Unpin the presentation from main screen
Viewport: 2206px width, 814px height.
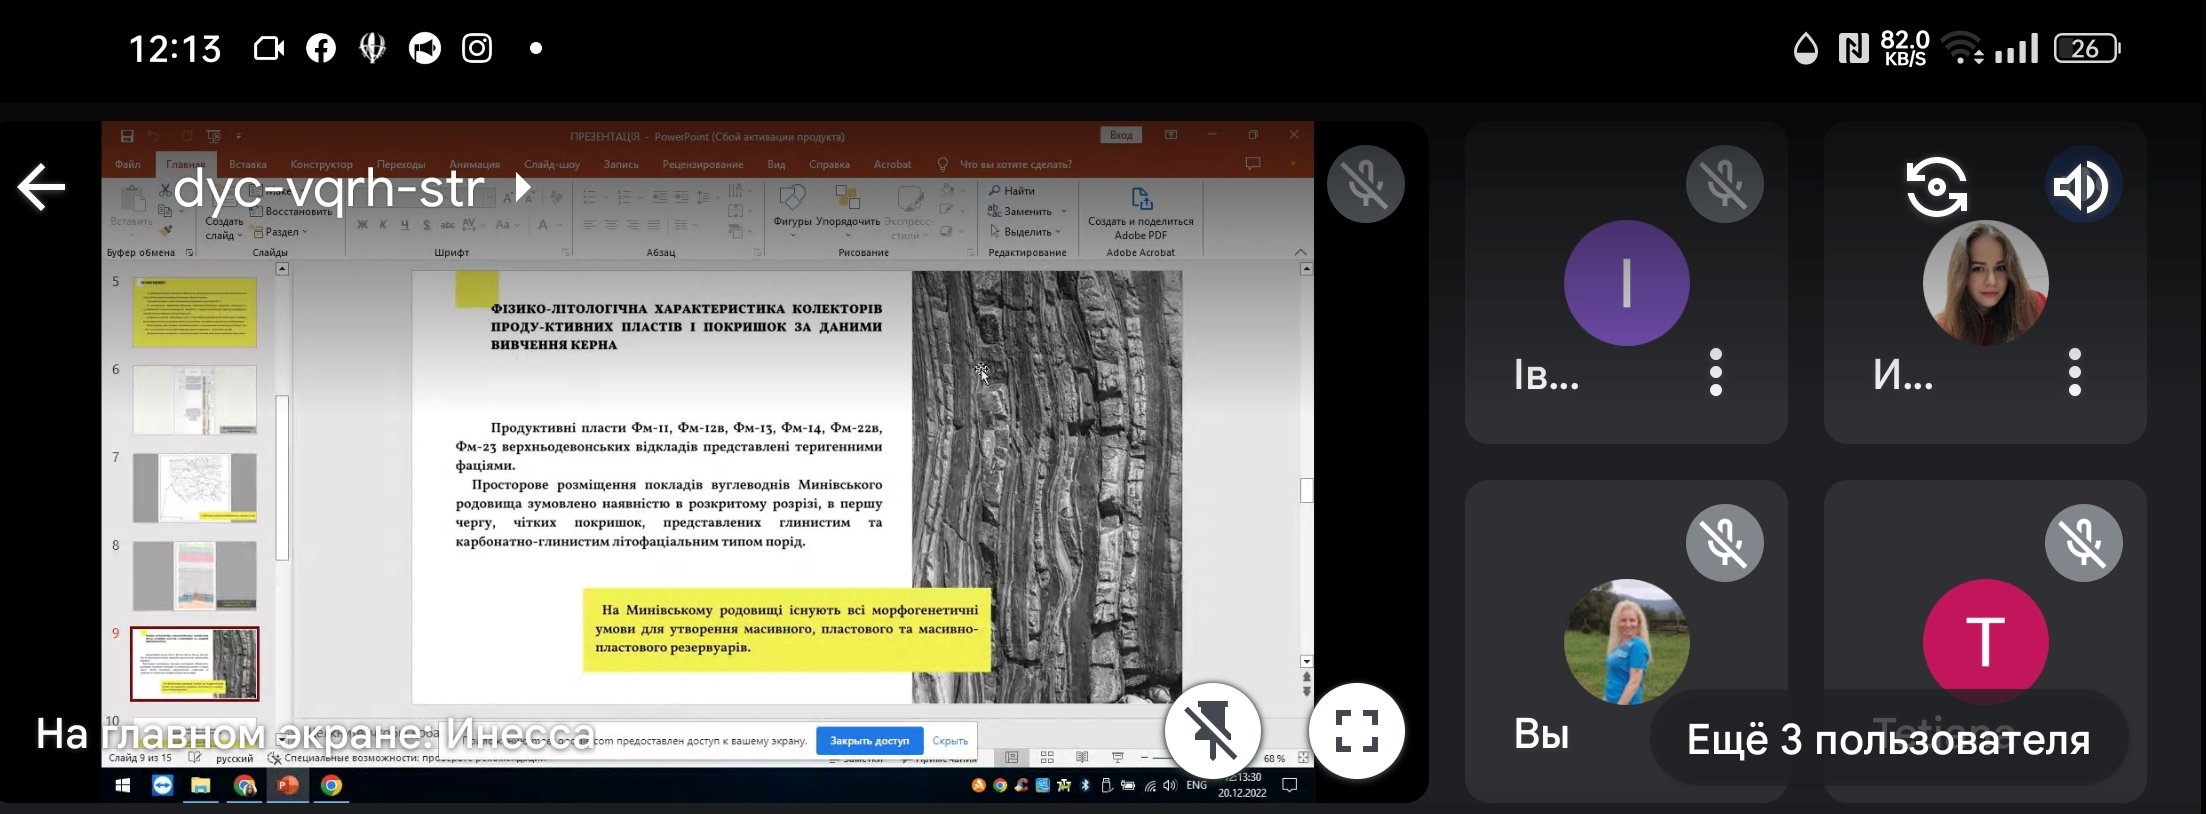1212,731
